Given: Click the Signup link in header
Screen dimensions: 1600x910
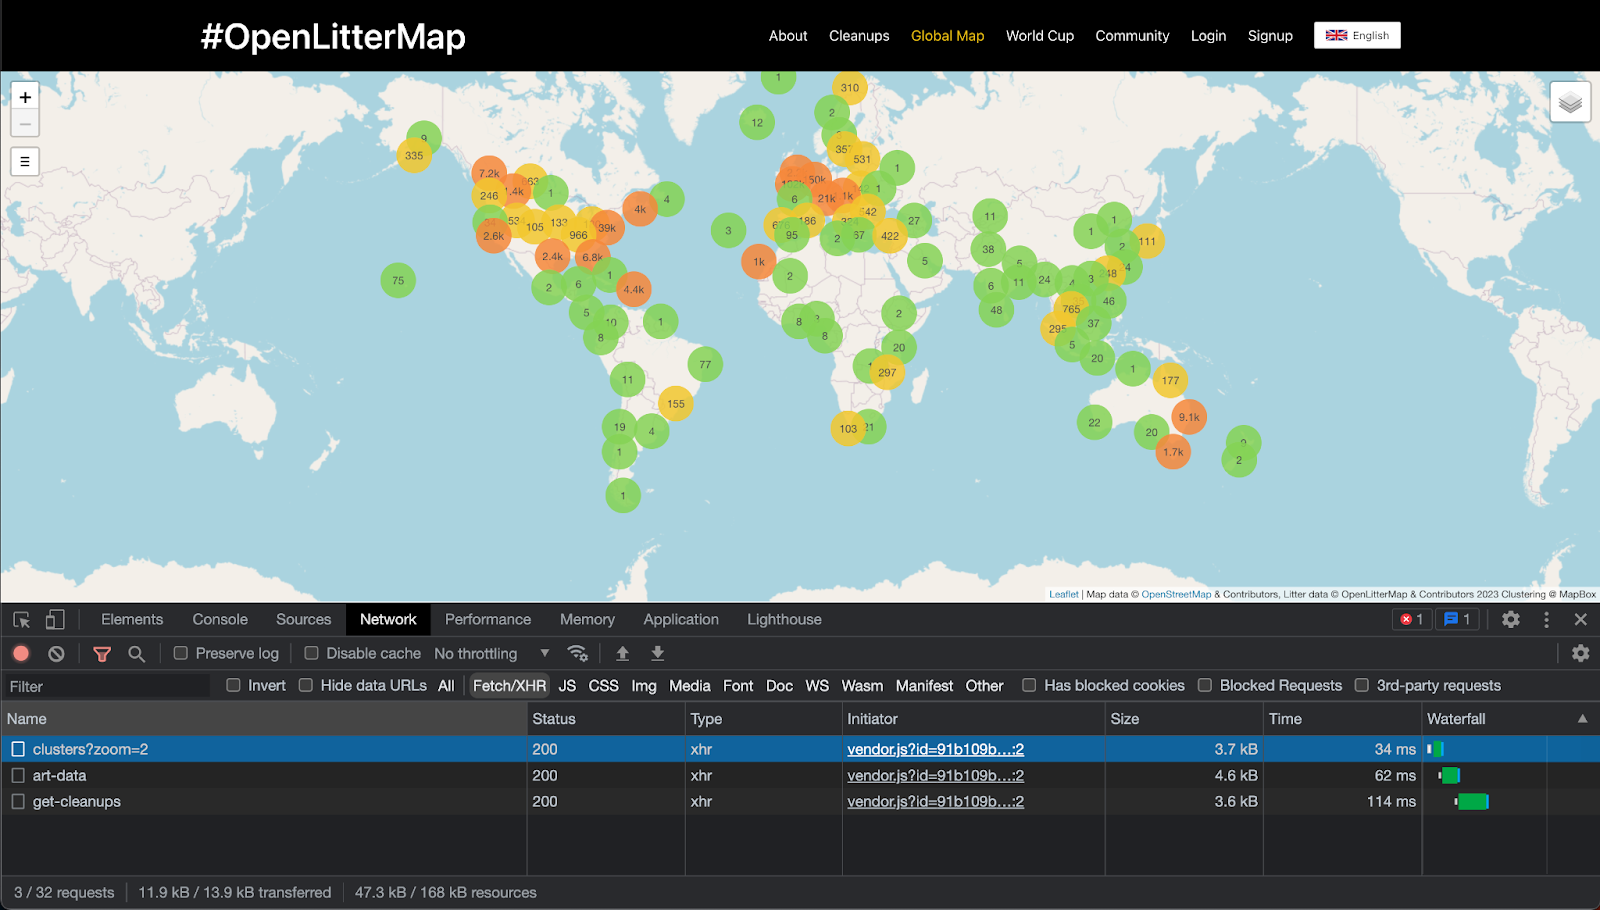Looking at the screenshot, I should (x=1270, y=36).
